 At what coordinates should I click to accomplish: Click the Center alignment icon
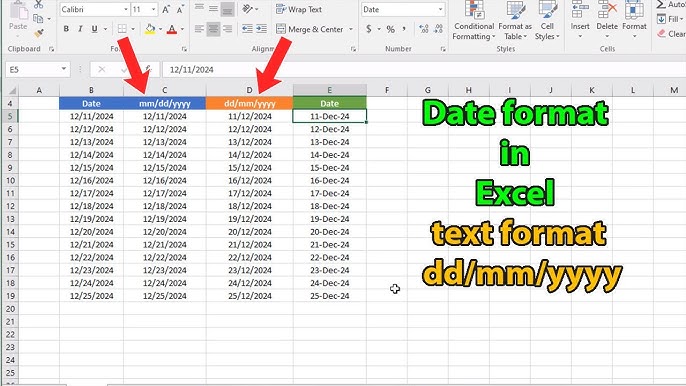click(x=213, y=29)
